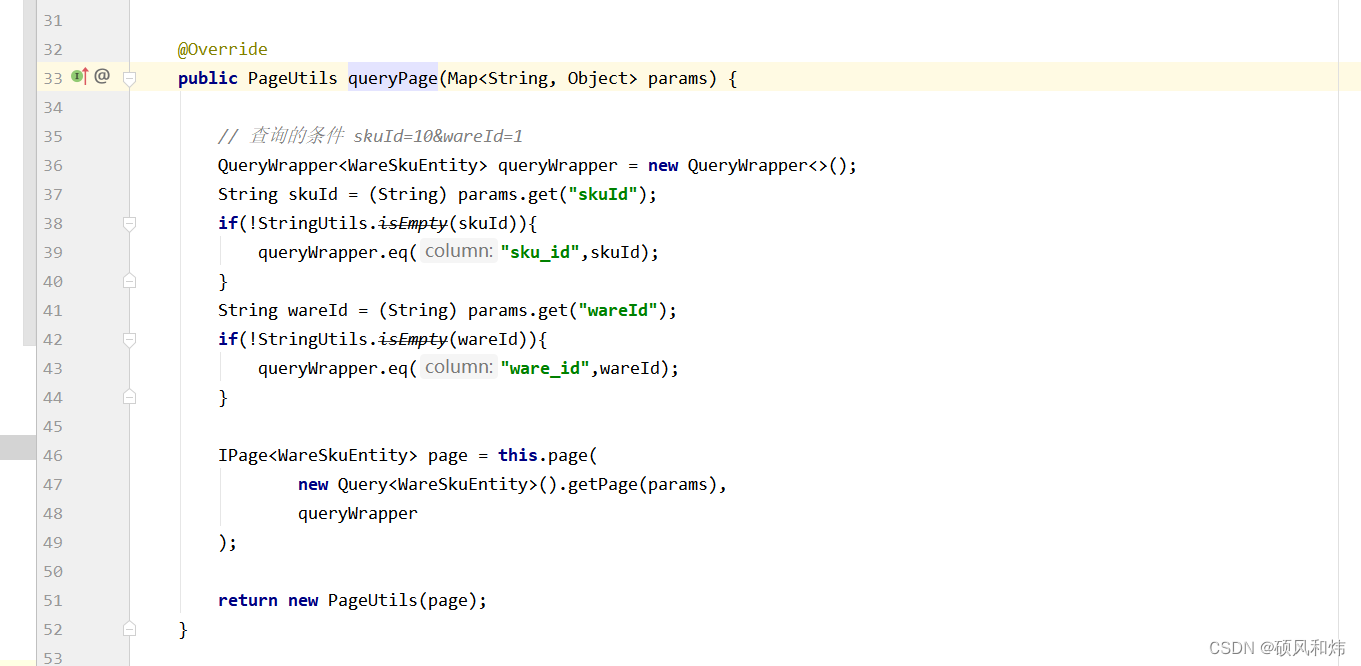1361x666 pixels.
Task: Click the QueryWrapper<WareSkuEntity> type starting line 36
Action: pyautogui.click(x=353, y=165)
